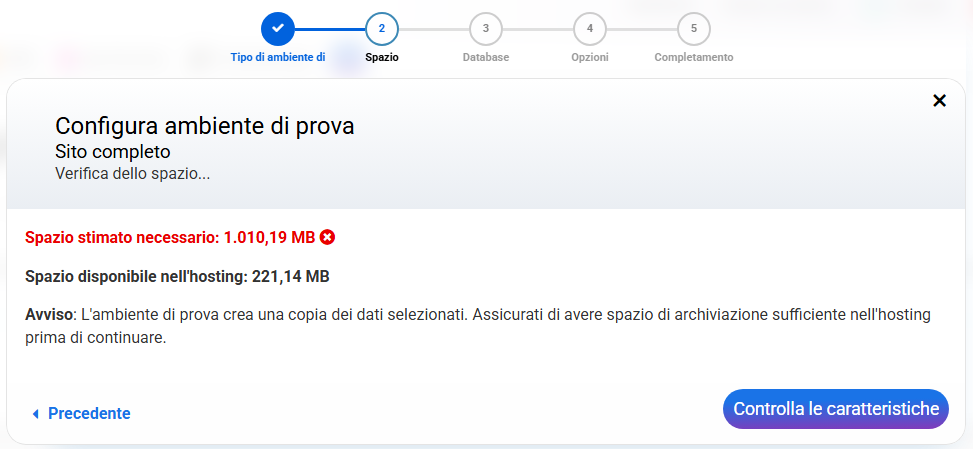Open the 'Opzioni' step label
The image size is (973, 449).
pos(590,57)
